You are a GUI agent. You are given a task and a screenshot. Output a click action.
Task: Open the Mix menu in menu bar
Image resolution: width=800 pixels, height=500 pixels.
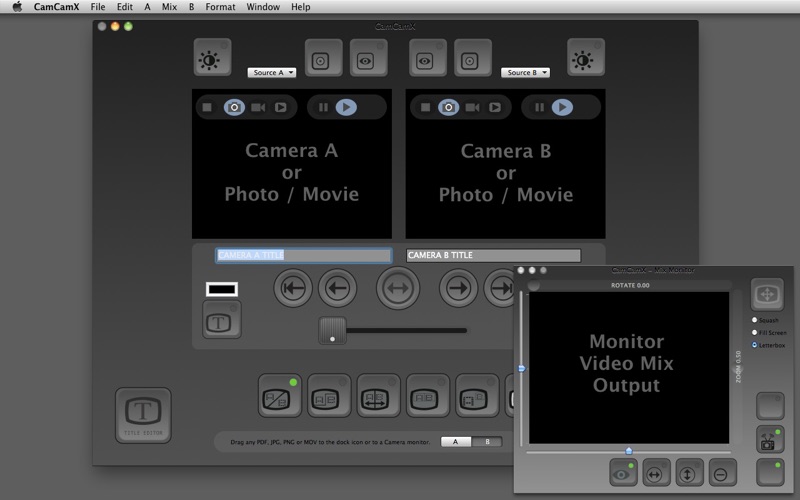[x=169, y=7]
